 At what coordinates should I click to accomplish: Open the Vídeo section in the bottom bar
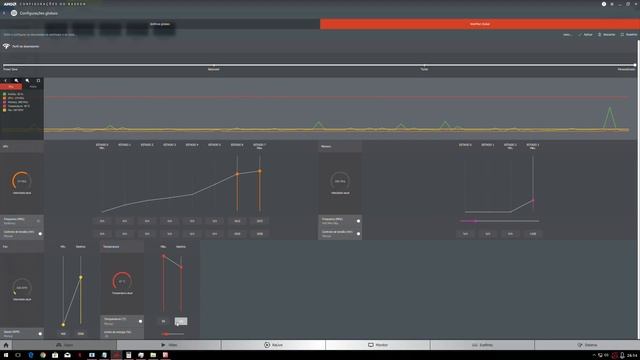pos(169,345)
